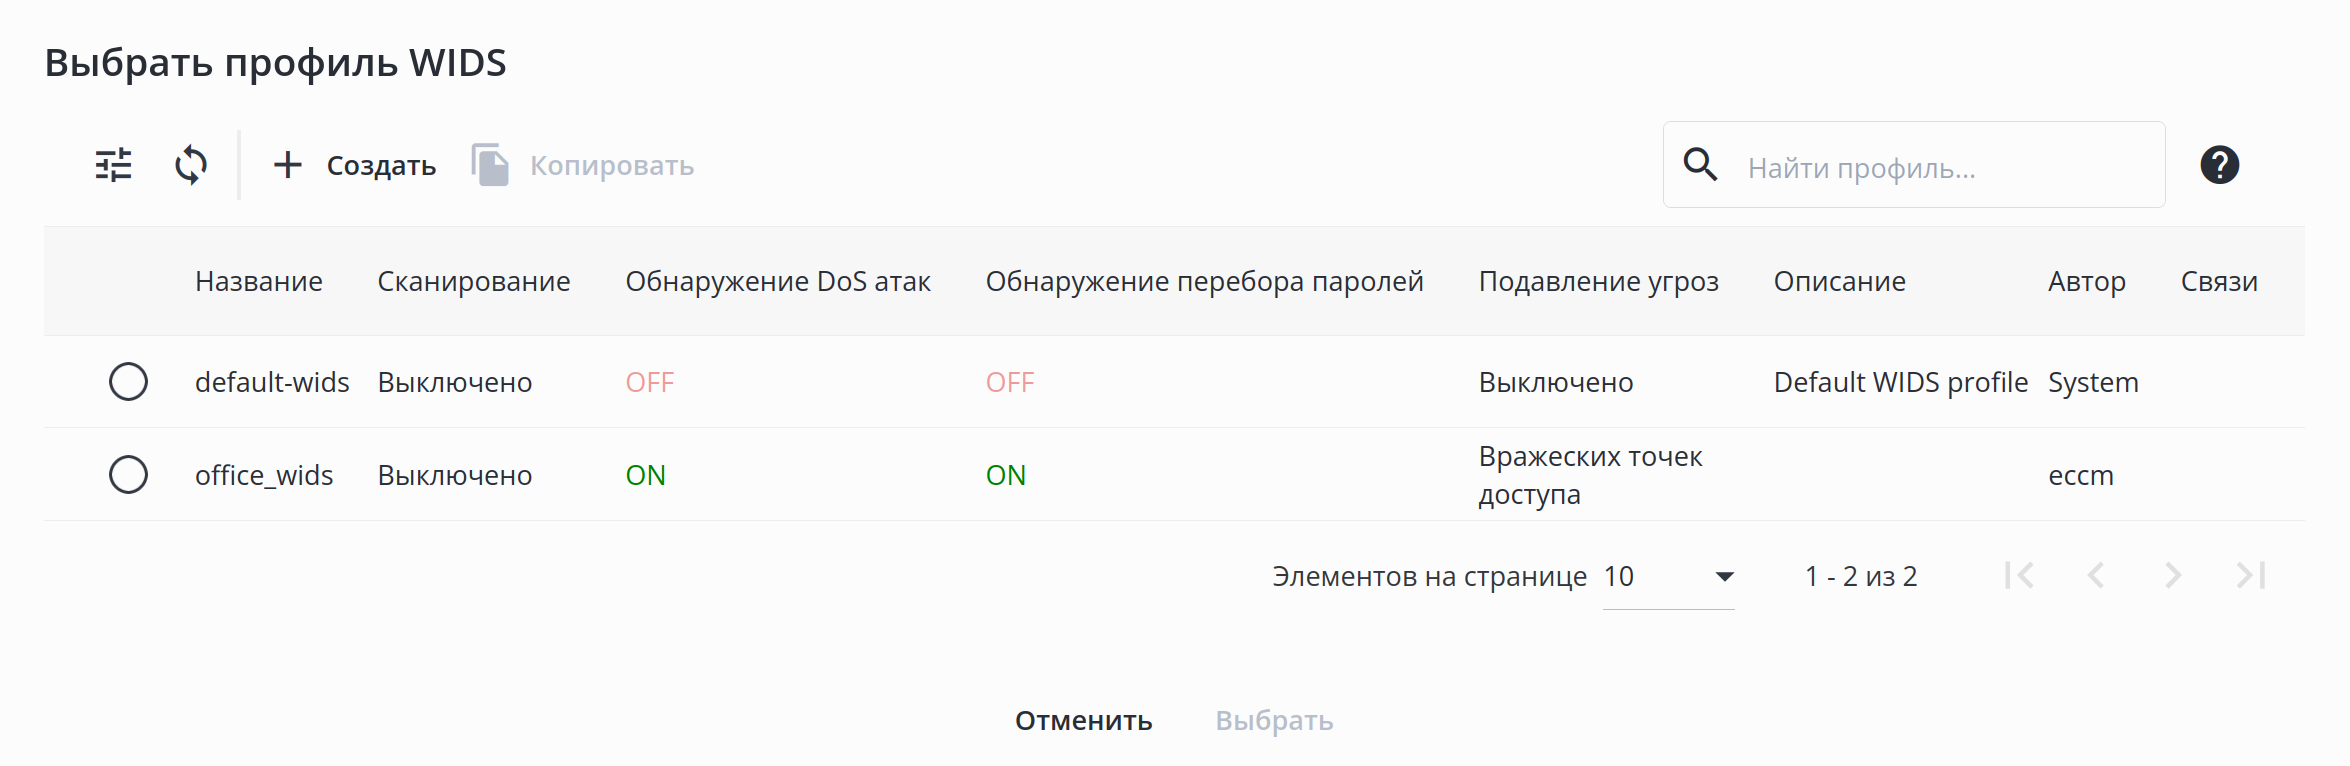This screenshot has height=766, width=2350.
Task: Click the search magnifier icon
Action: [1700, 165]
